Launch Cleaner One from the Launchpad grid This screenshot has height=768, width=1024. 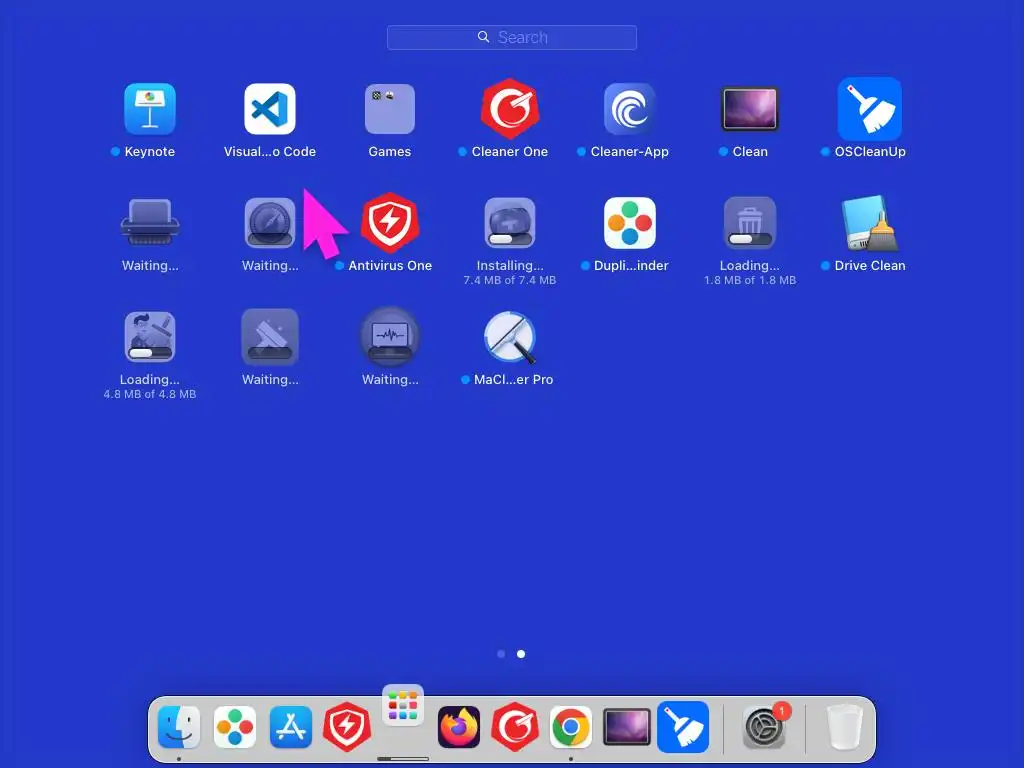pyautogui.click(x=510, y=108)
